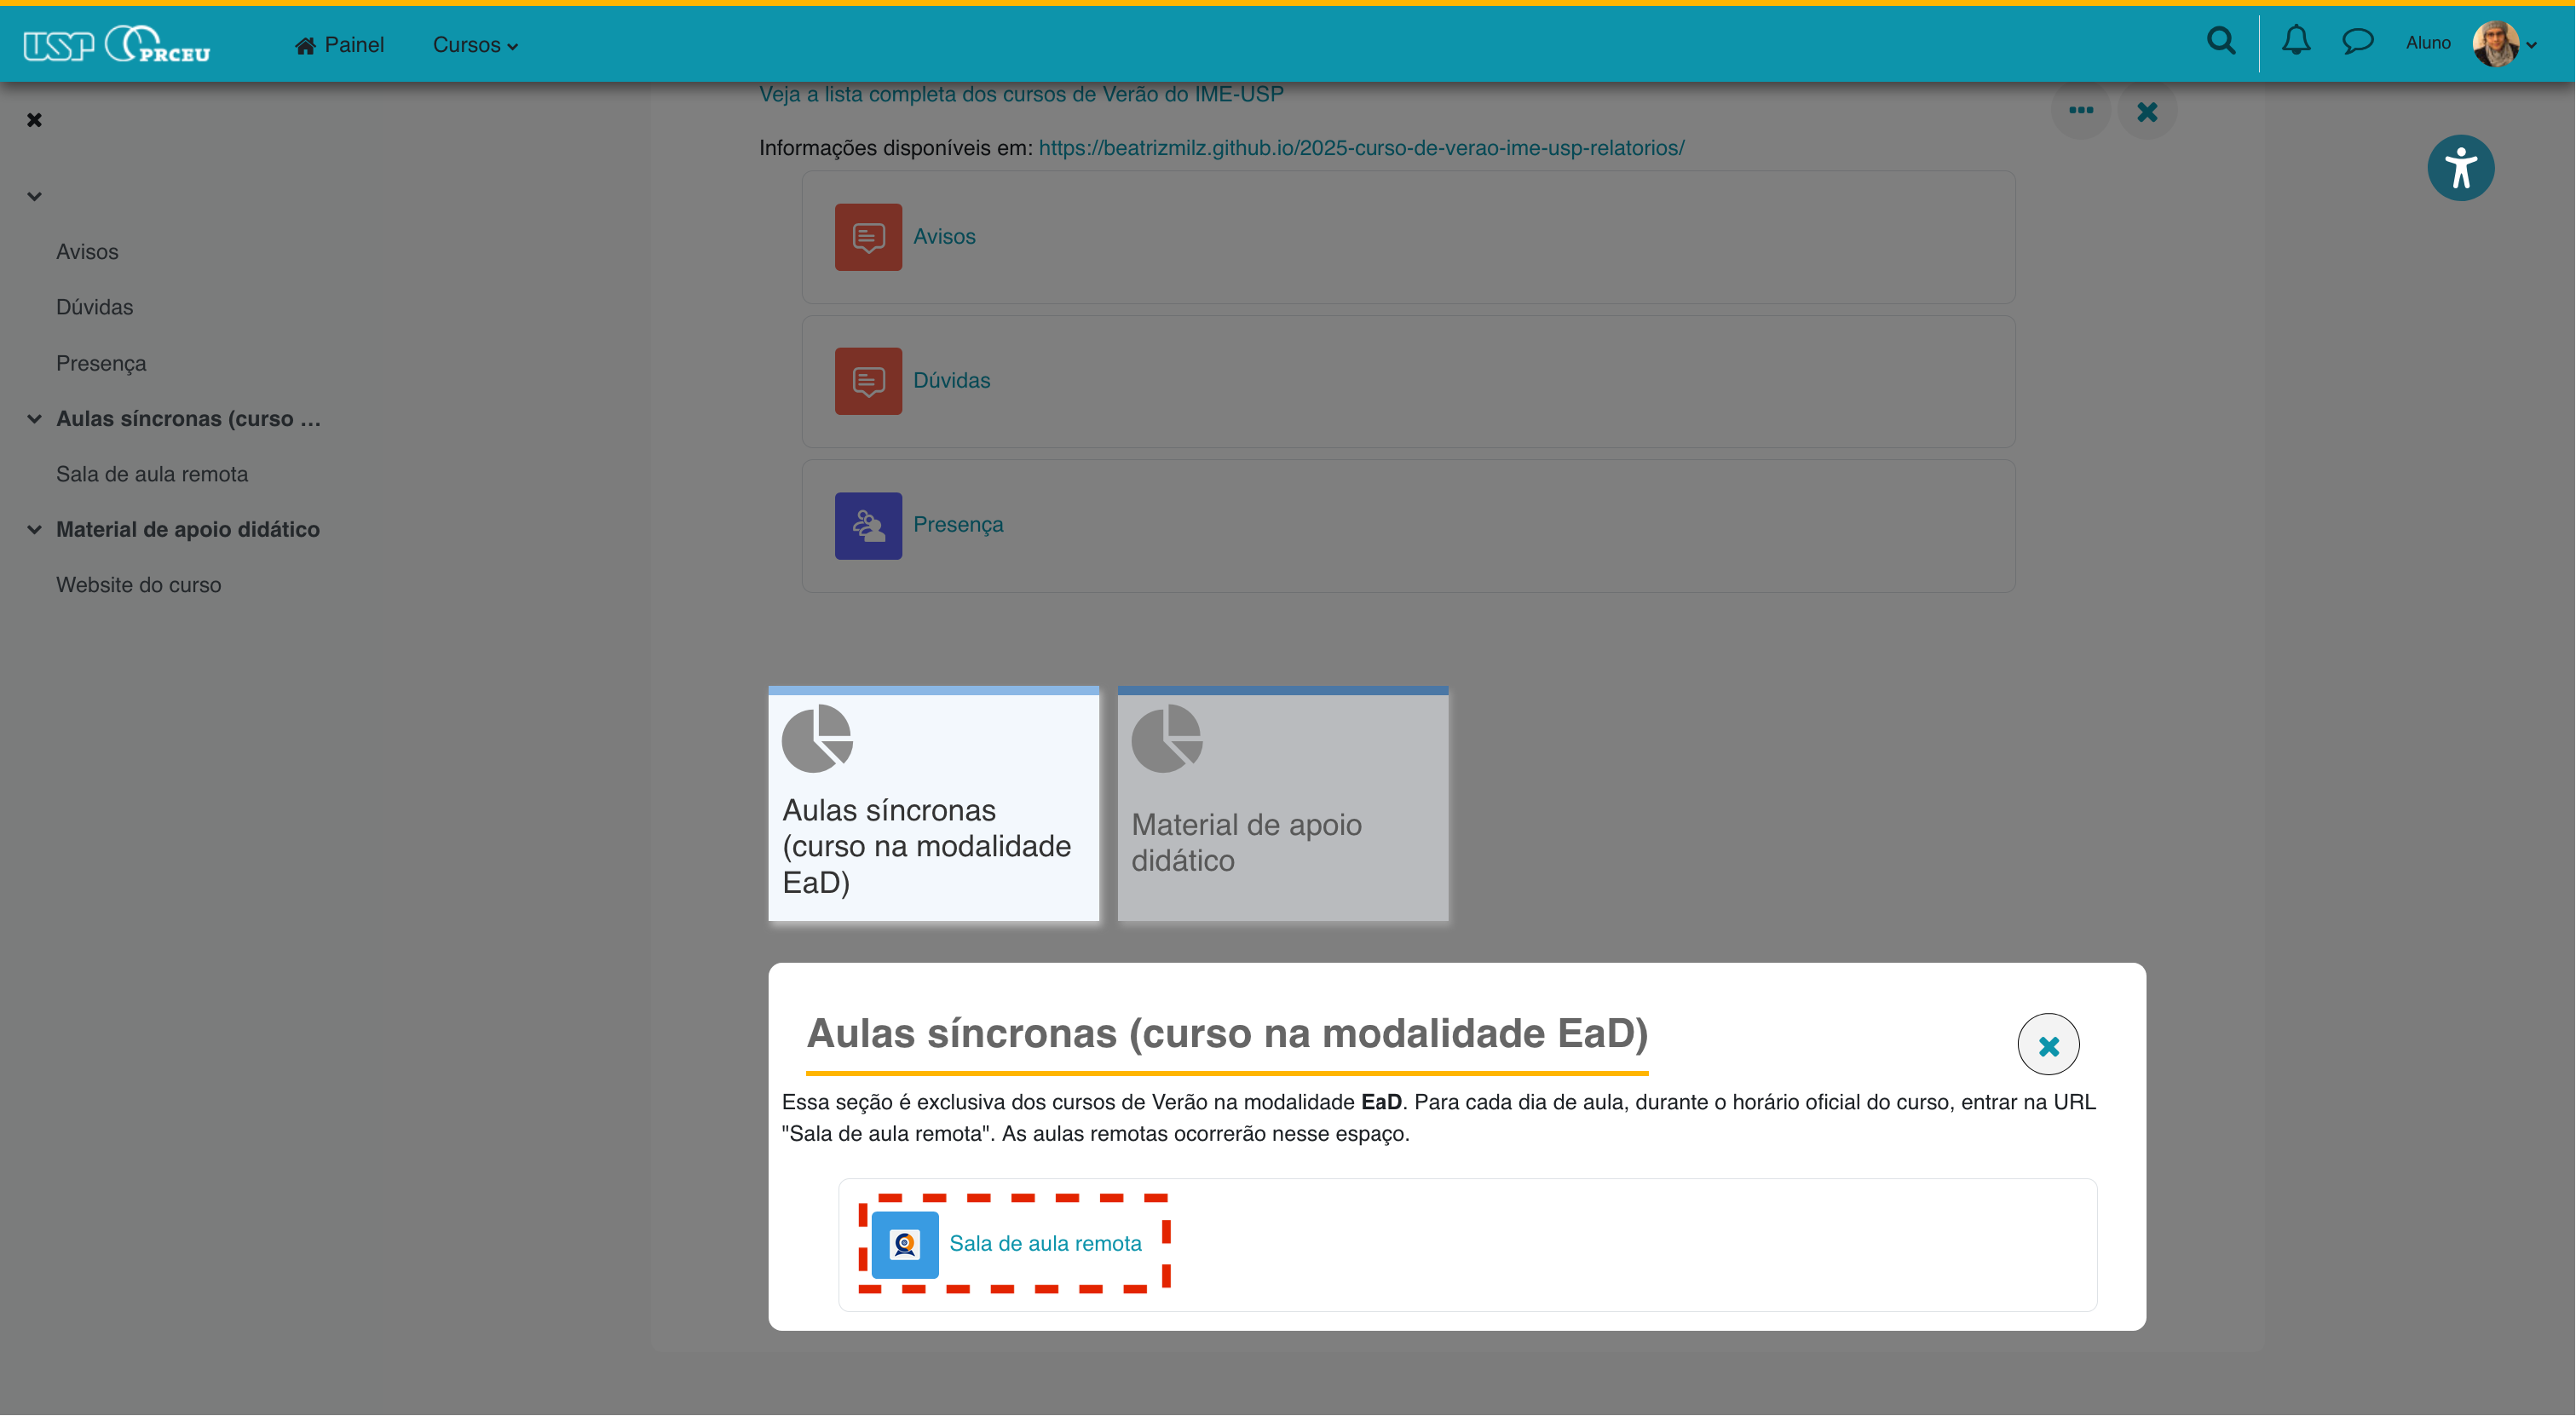Click the Presença attendance icon

pos(868,525)
